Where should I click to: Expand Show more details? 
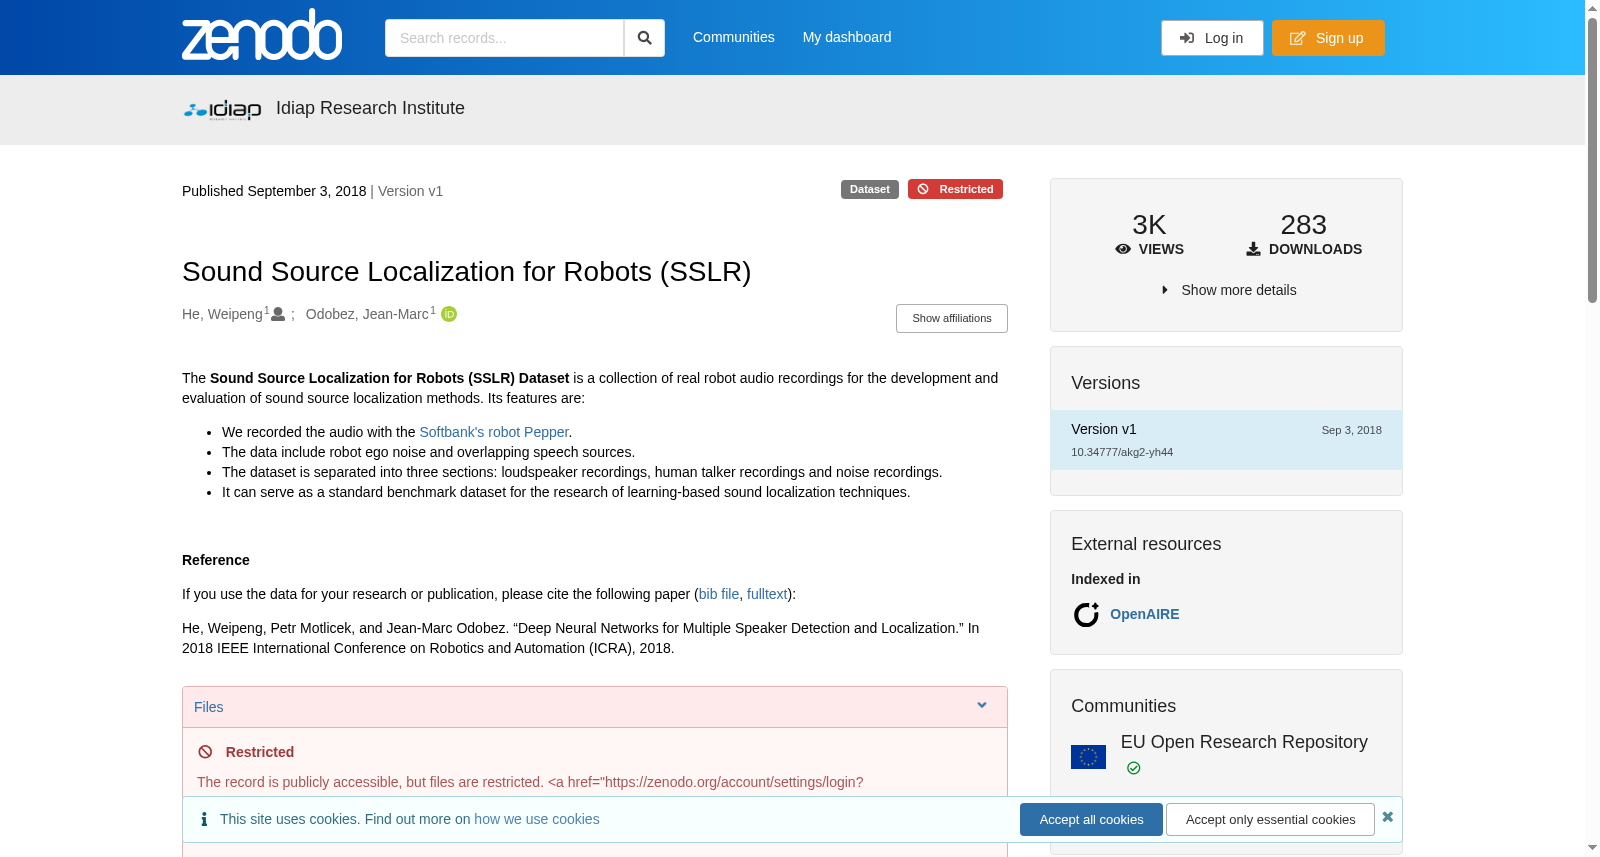[1228, 290]
